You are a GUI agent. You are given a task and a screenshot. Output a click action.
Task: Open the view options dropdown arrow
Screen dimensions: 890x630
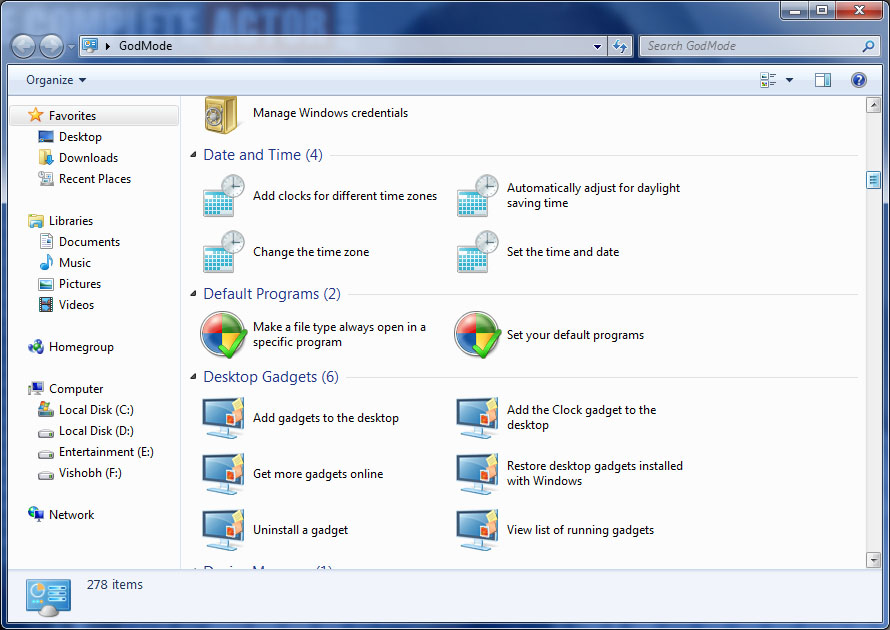[x=789, y=80]
